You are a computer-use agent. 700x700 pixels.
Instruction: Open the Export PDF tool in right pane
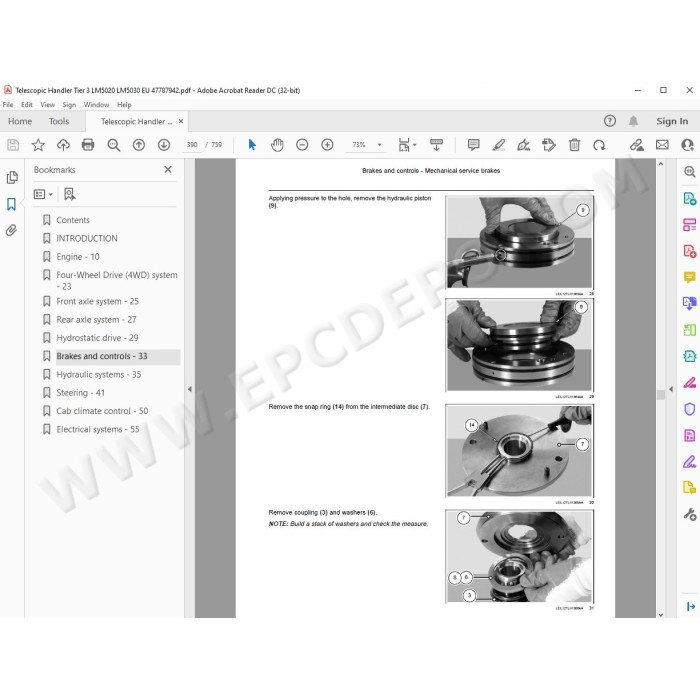pos(690,198)
